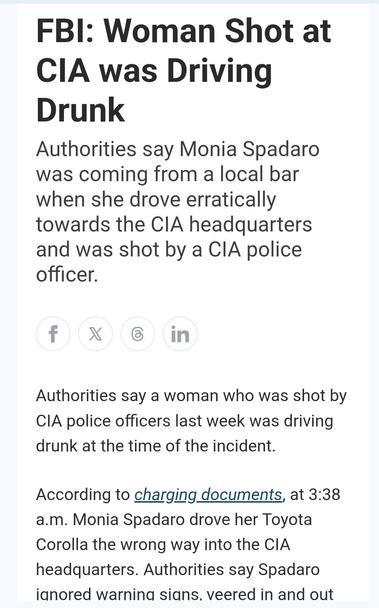Open the charging documents link
Viewport: 379px width, 608px height.
[209, 495]
